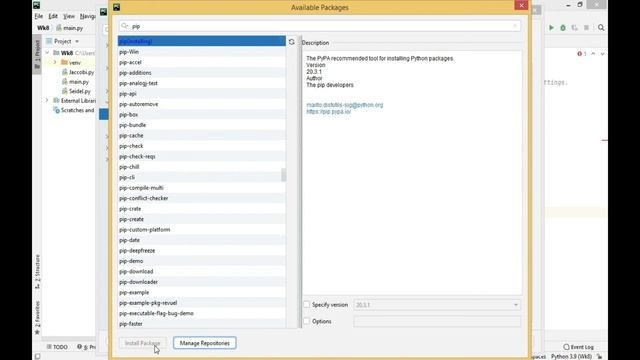Select pip-accel in package list
640x360 pixels.
point(202,62)
